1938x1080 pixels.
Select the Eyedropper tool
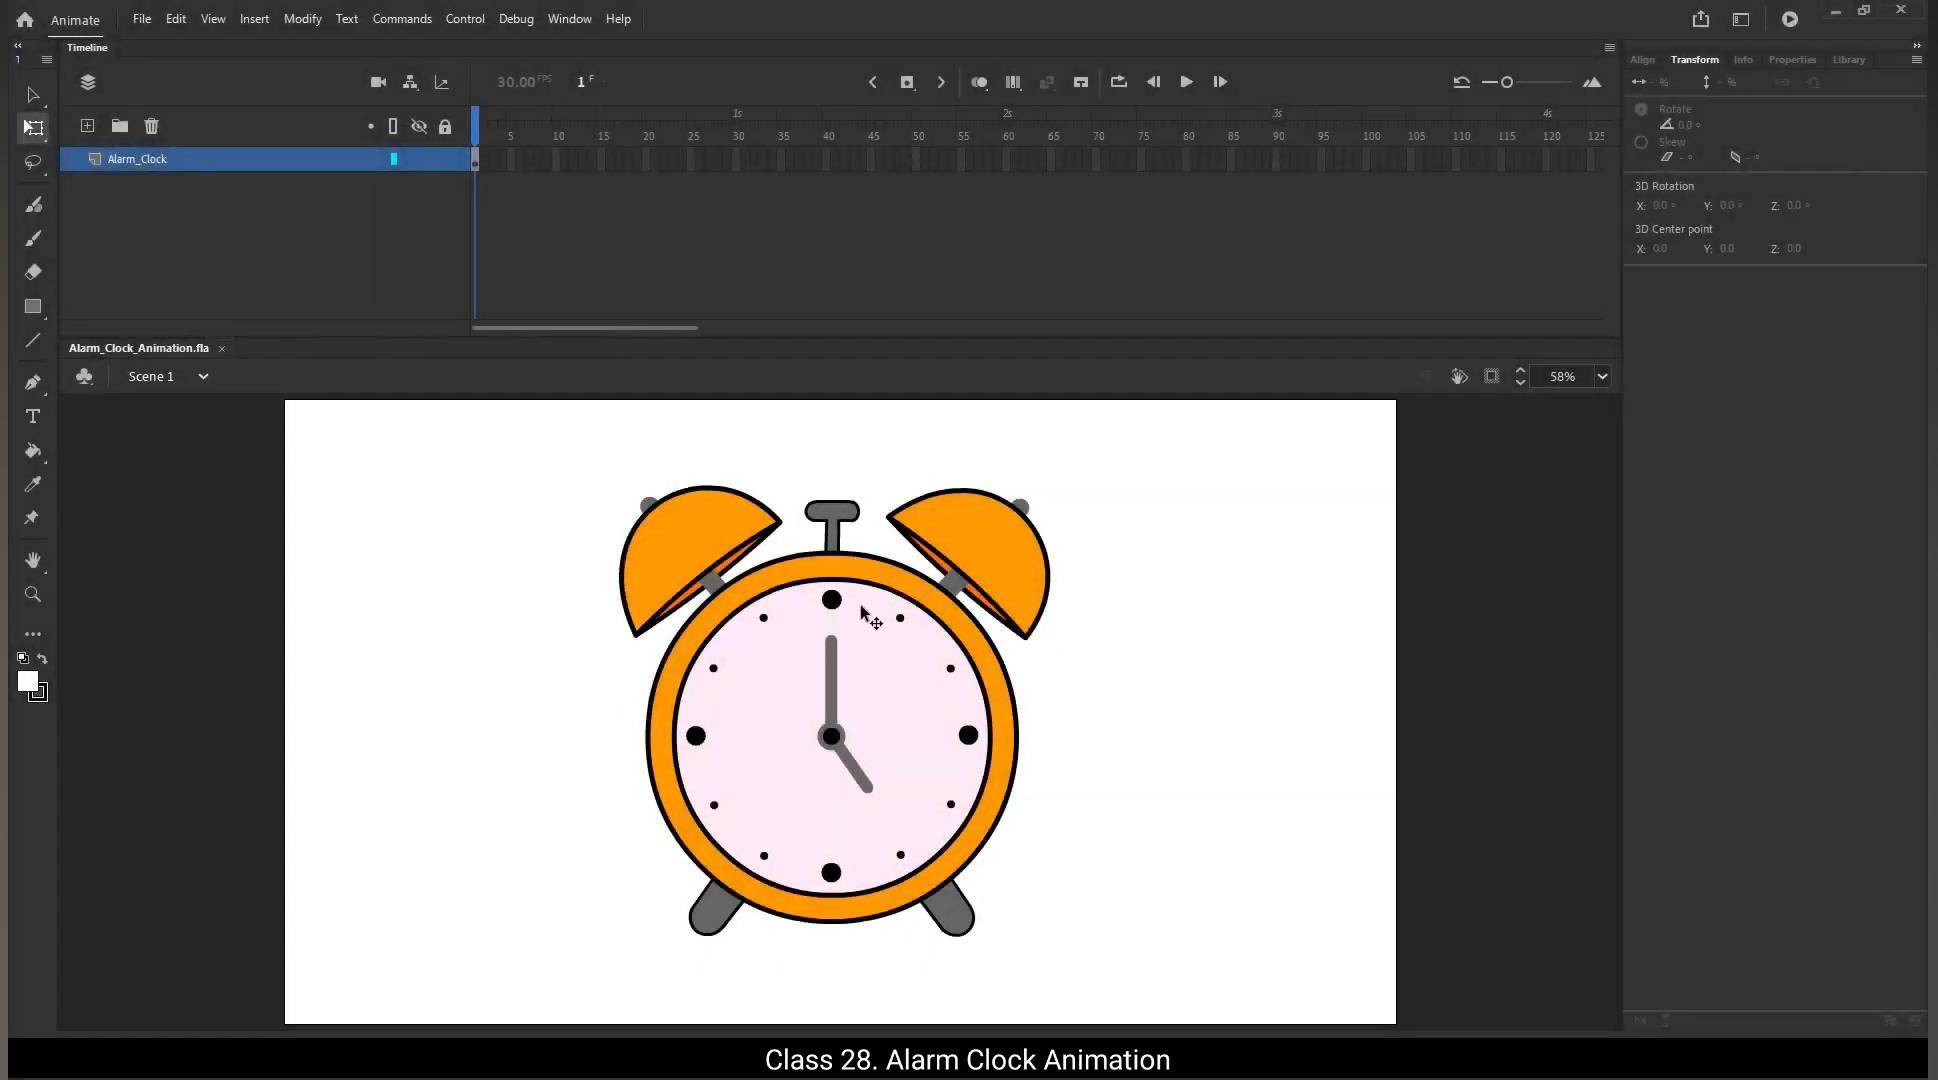(x=33, y=484)
